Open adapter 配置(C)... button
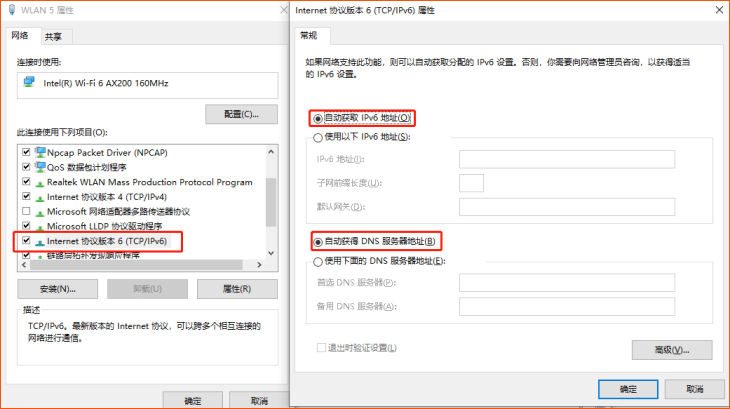 241,114
